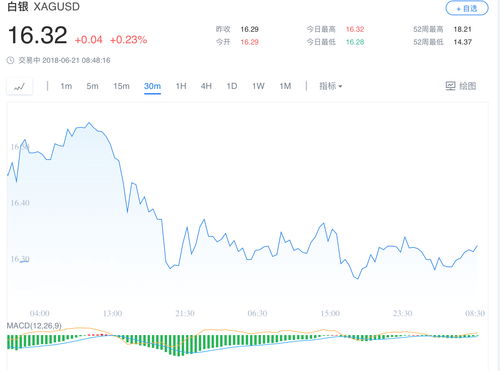The width and height of the screenshot is (500, 371).
Task: Click the 15:00 time axis label
Action: tap(330, 313)
